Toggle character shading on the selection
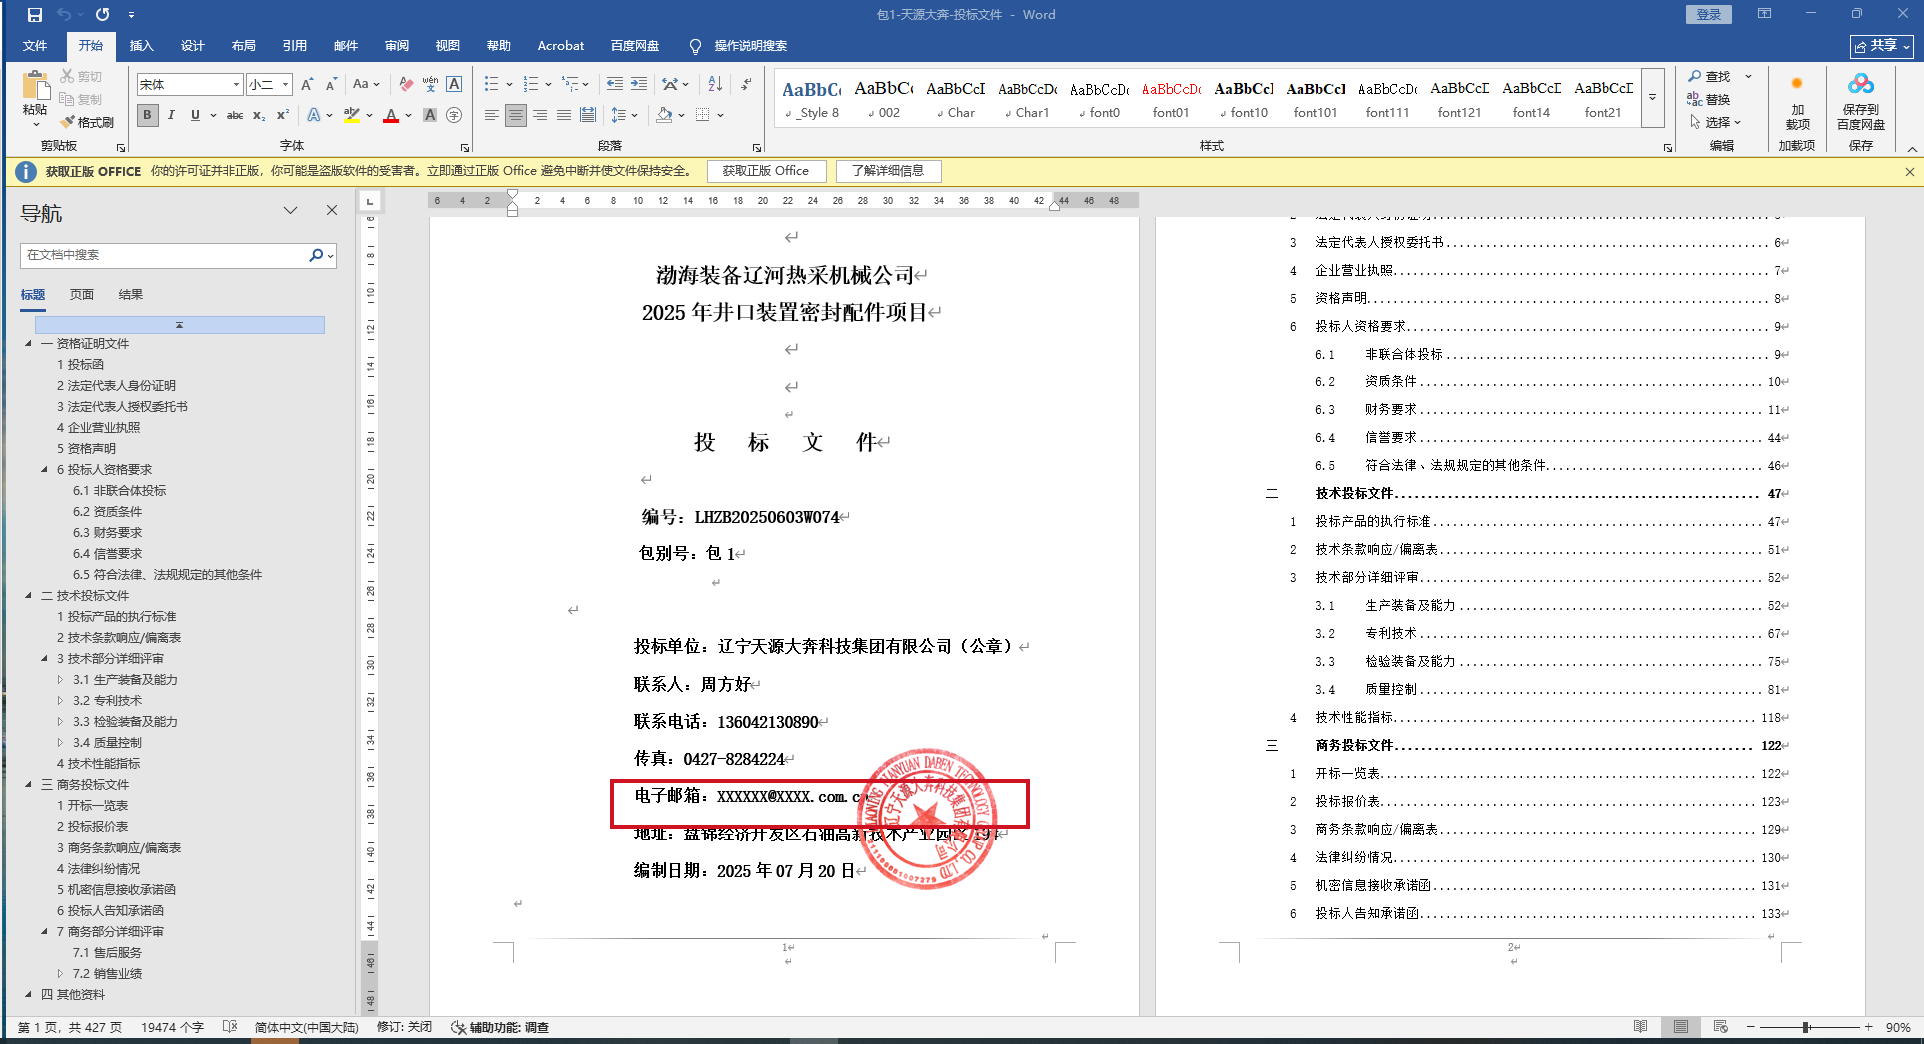 coord(430,115)
